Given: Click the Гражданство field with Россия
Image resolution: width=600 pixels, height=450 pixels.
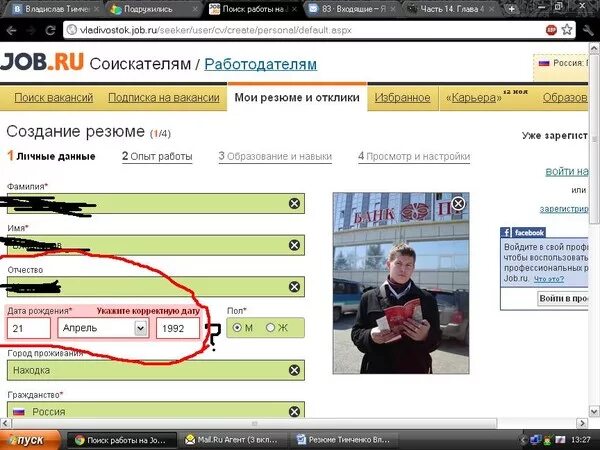Looking at the screenshot, I should click(x=156, y=410).
